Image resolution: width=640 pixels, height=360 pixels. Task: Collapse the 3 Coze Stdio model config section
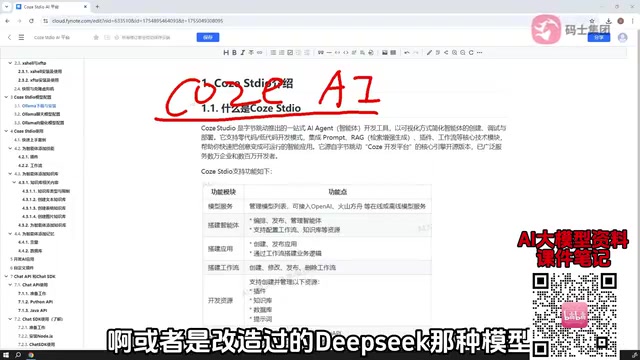(x=6, y=97)
